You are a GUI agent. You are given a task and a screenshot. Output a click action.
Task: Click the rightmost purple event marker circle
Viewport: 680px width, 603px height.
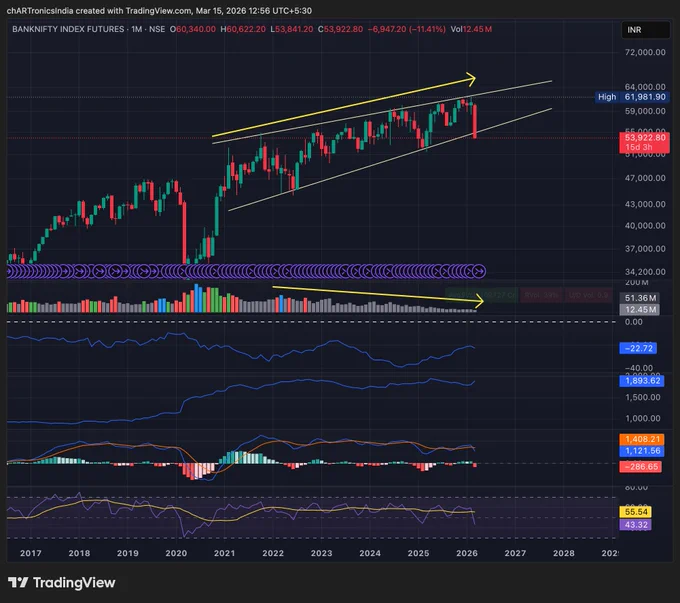pyautogui.click(x=479, y=272)
